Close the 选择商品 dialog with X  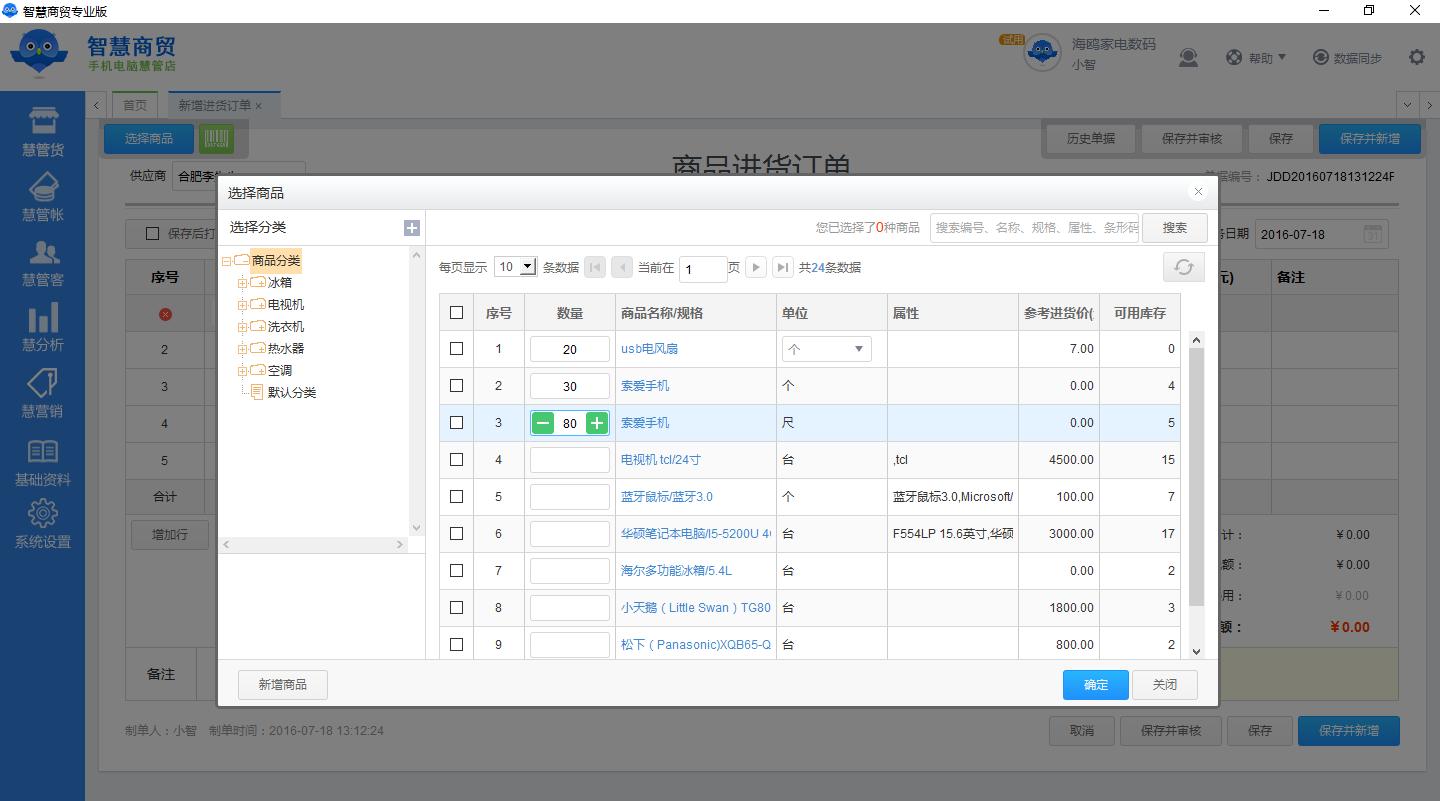pos(1198,192)
